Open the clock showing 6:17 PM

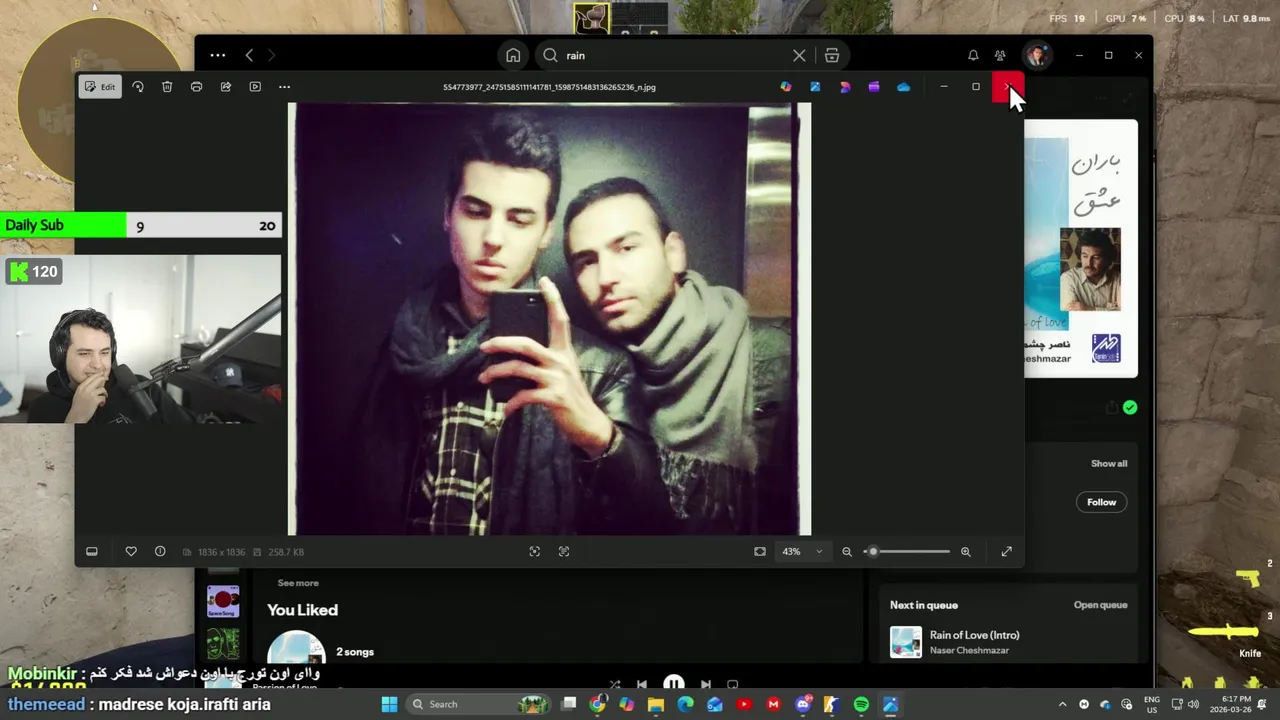[x=1230, y=704]
